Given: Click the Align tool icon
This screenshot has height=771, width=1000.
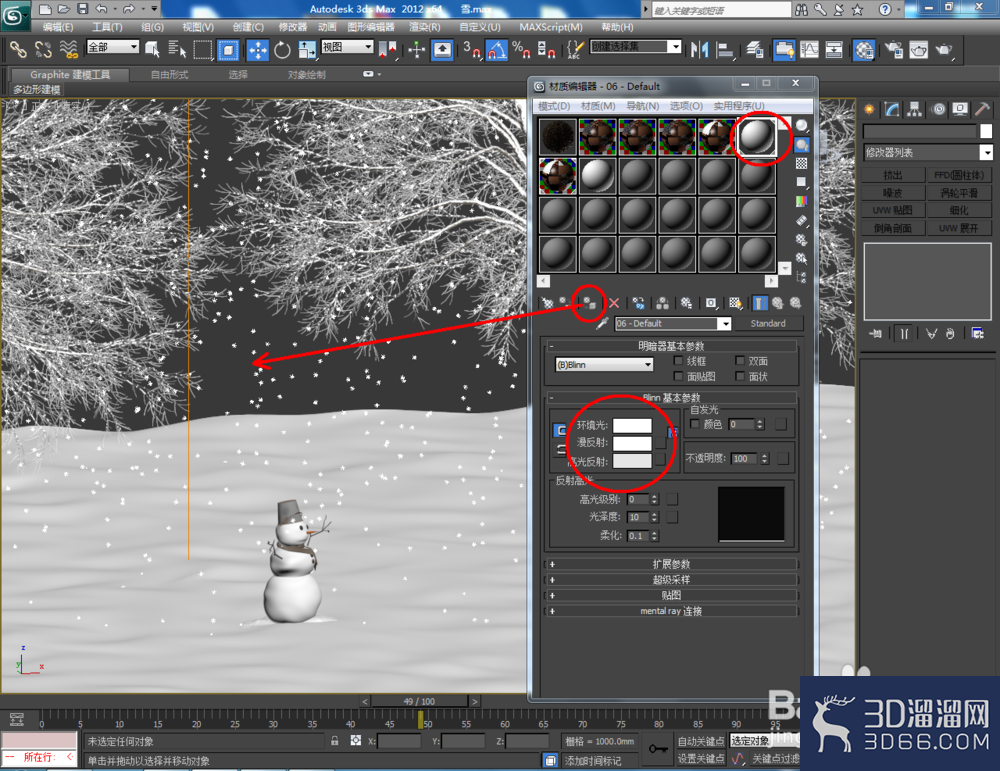Looking at the screenshot, I should (724, 49).
